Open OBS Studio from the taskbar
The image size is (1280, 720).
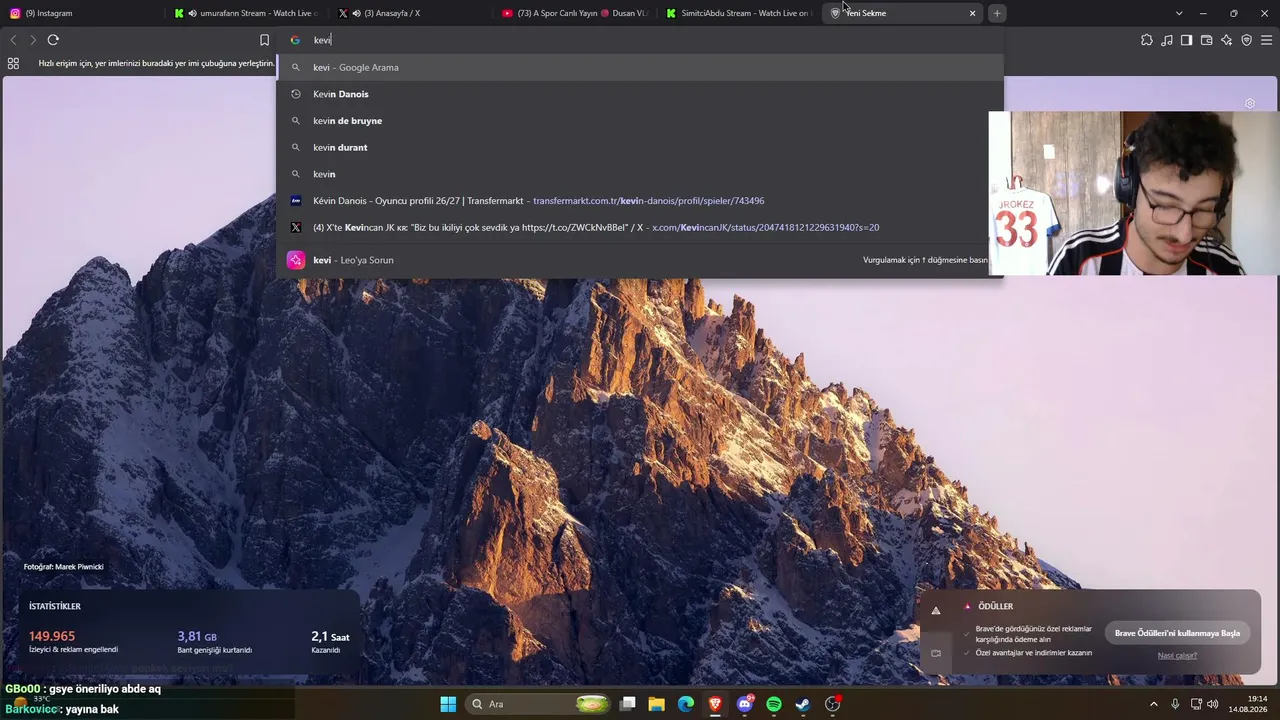(833, 704)
